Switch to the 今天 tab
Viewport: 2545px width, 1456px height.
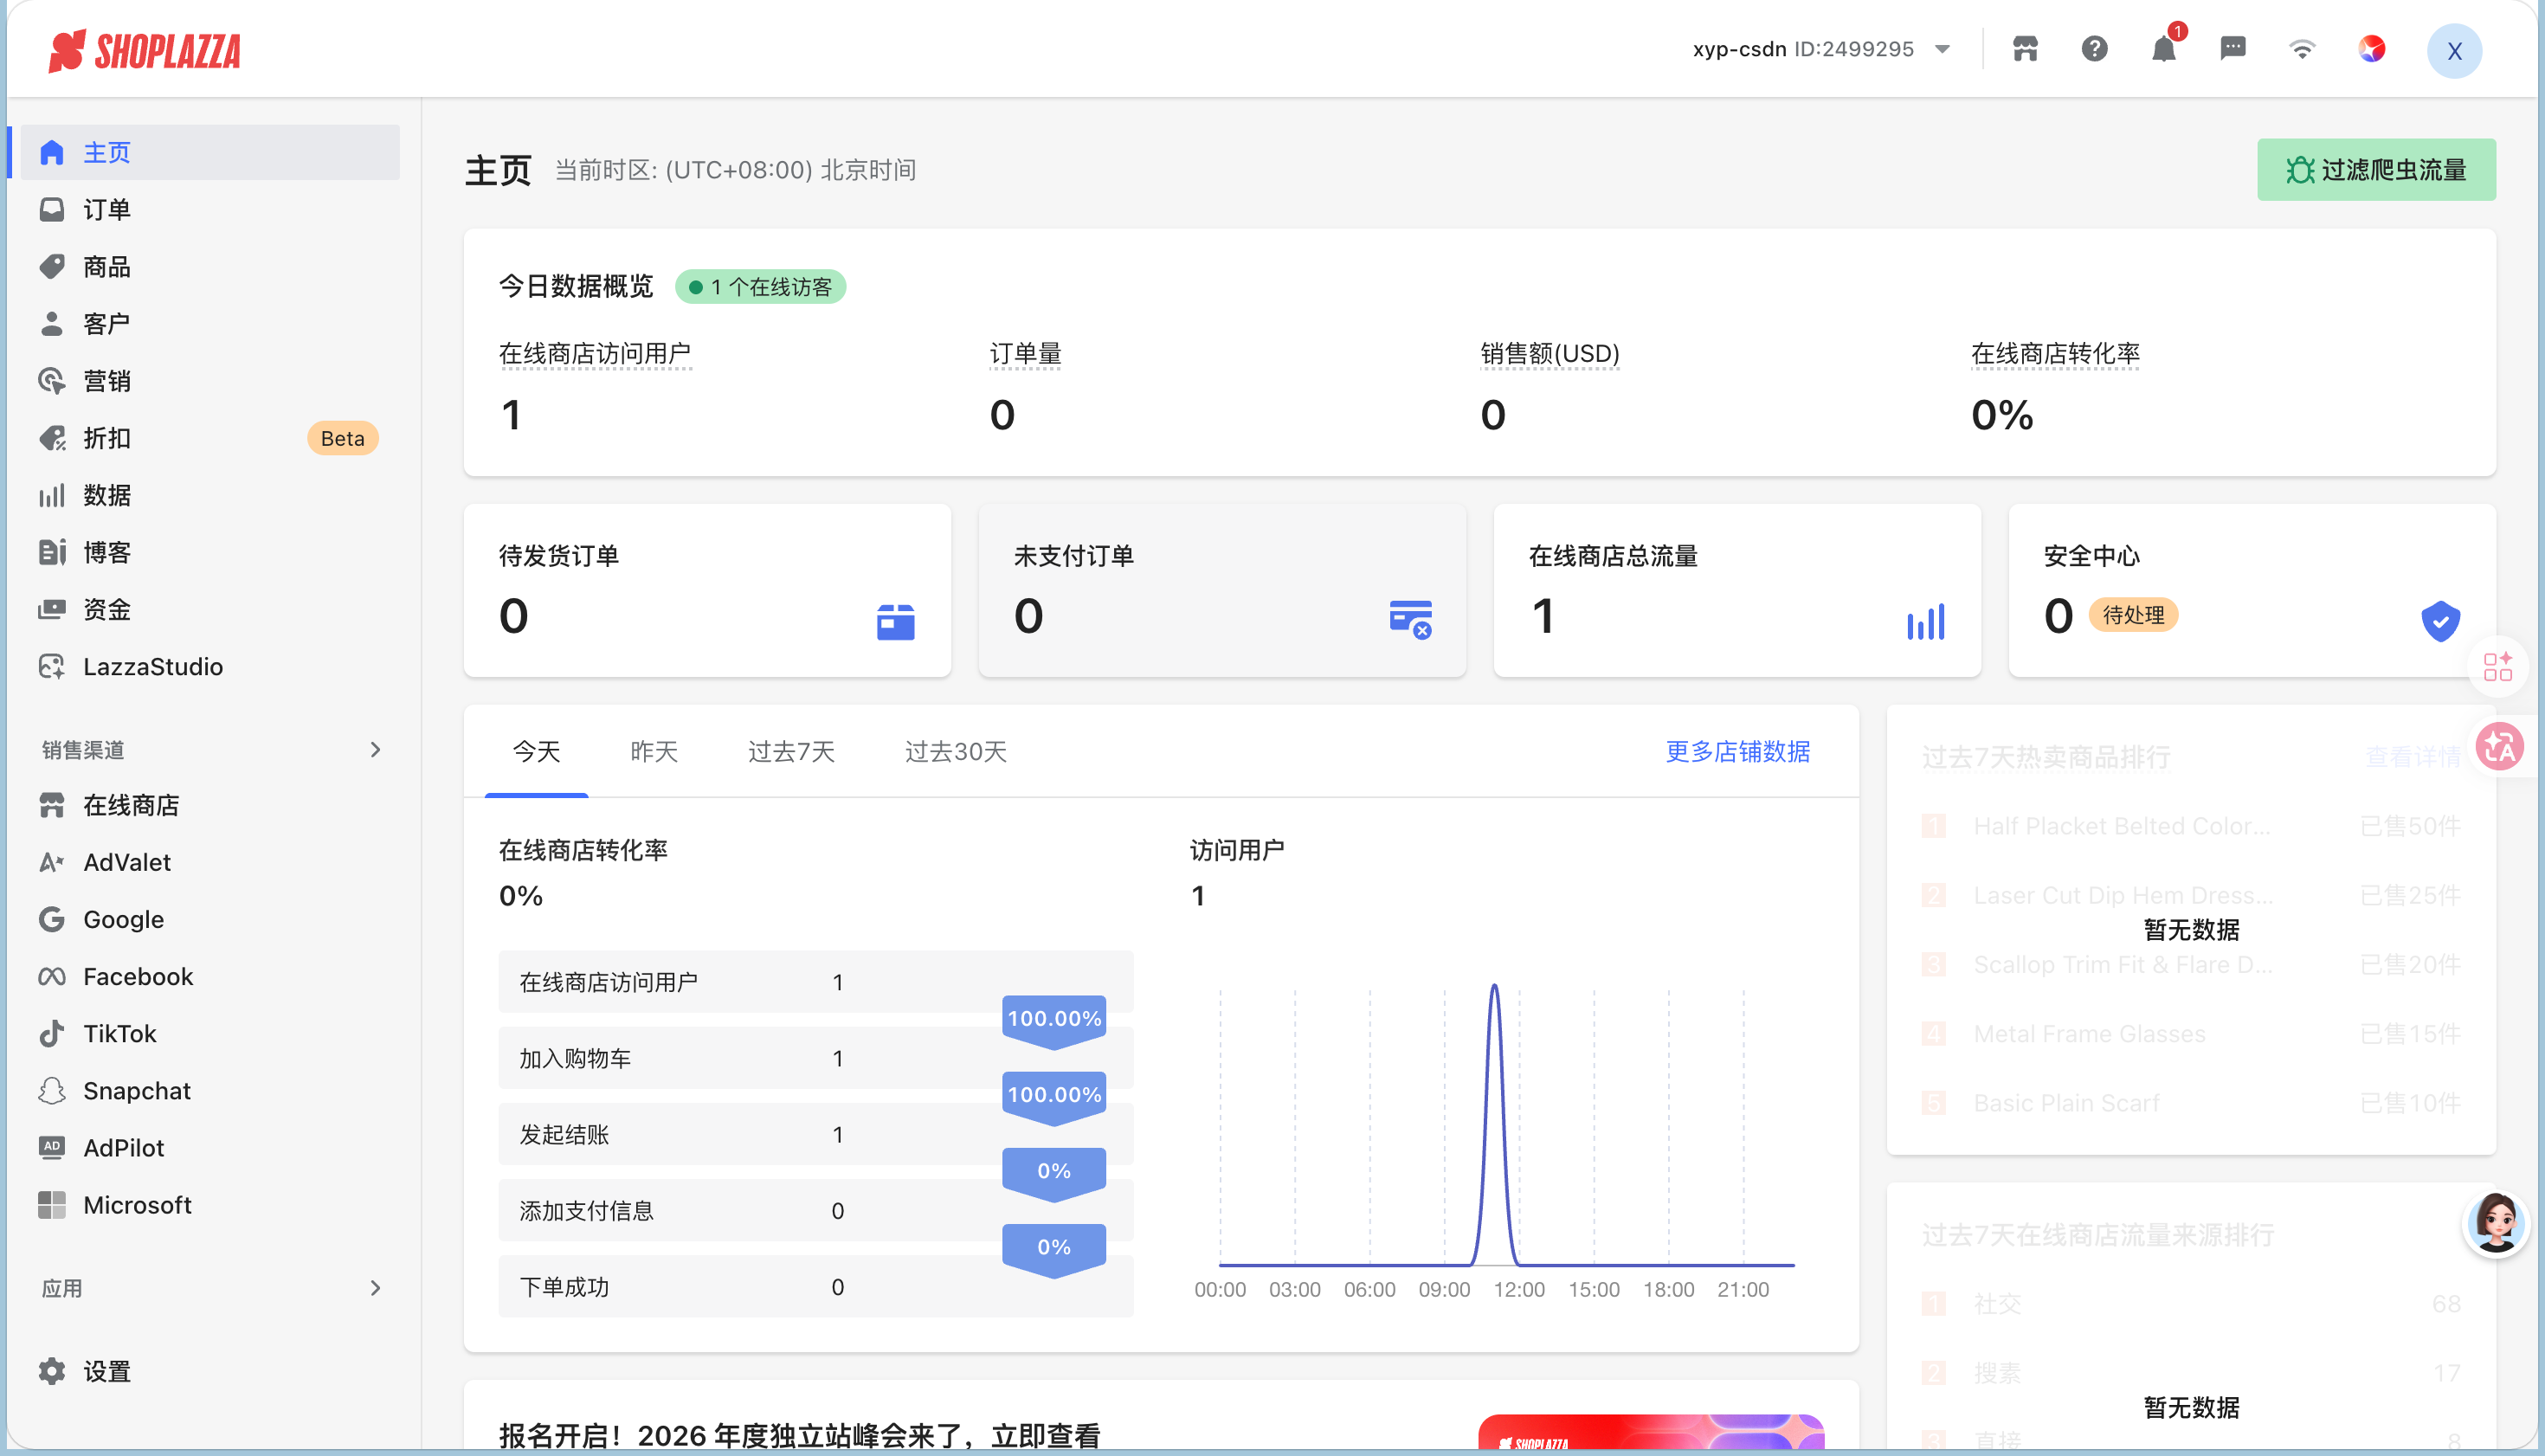pyautogui.click(x=536, y=751)
